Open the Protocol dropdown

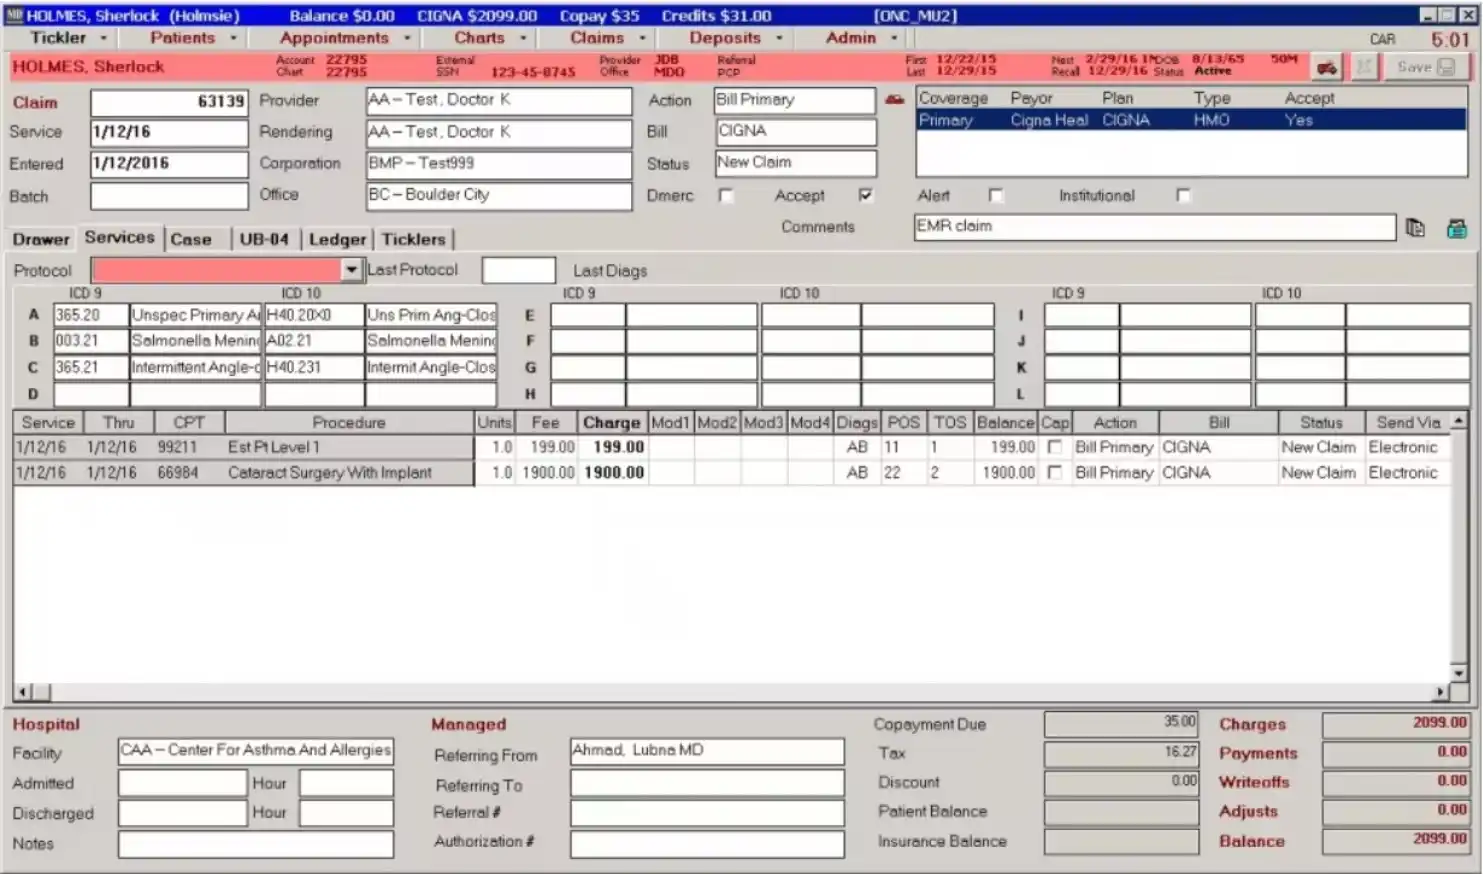point(351,269)
